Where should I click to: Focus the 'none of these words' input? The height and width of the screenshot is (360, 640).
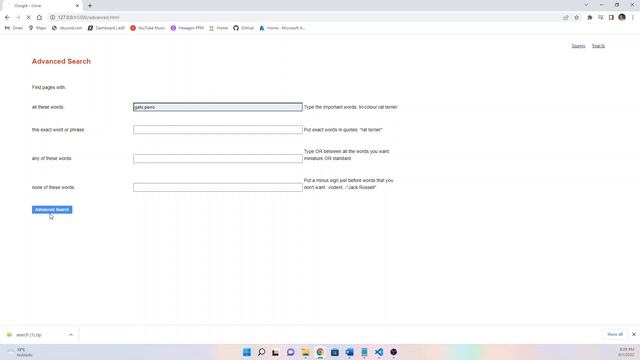click(x=218, y=187)
